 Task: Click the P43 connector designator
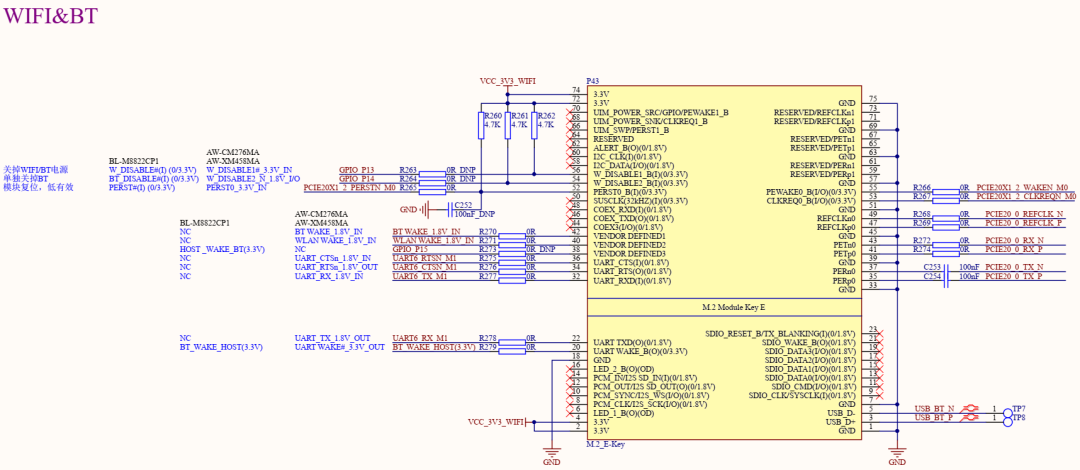pos(592,81)
